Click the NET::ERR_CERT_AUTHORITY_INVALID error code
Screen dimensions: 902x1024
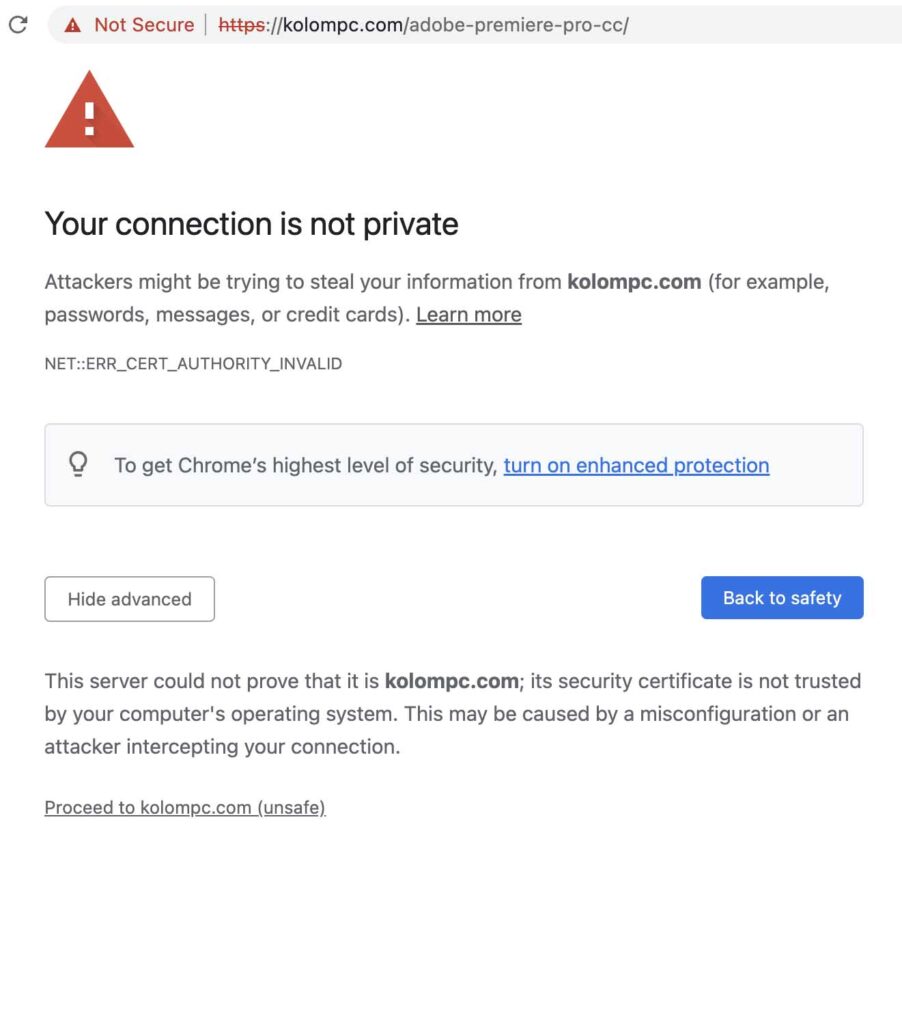click(x=193, y=364)
